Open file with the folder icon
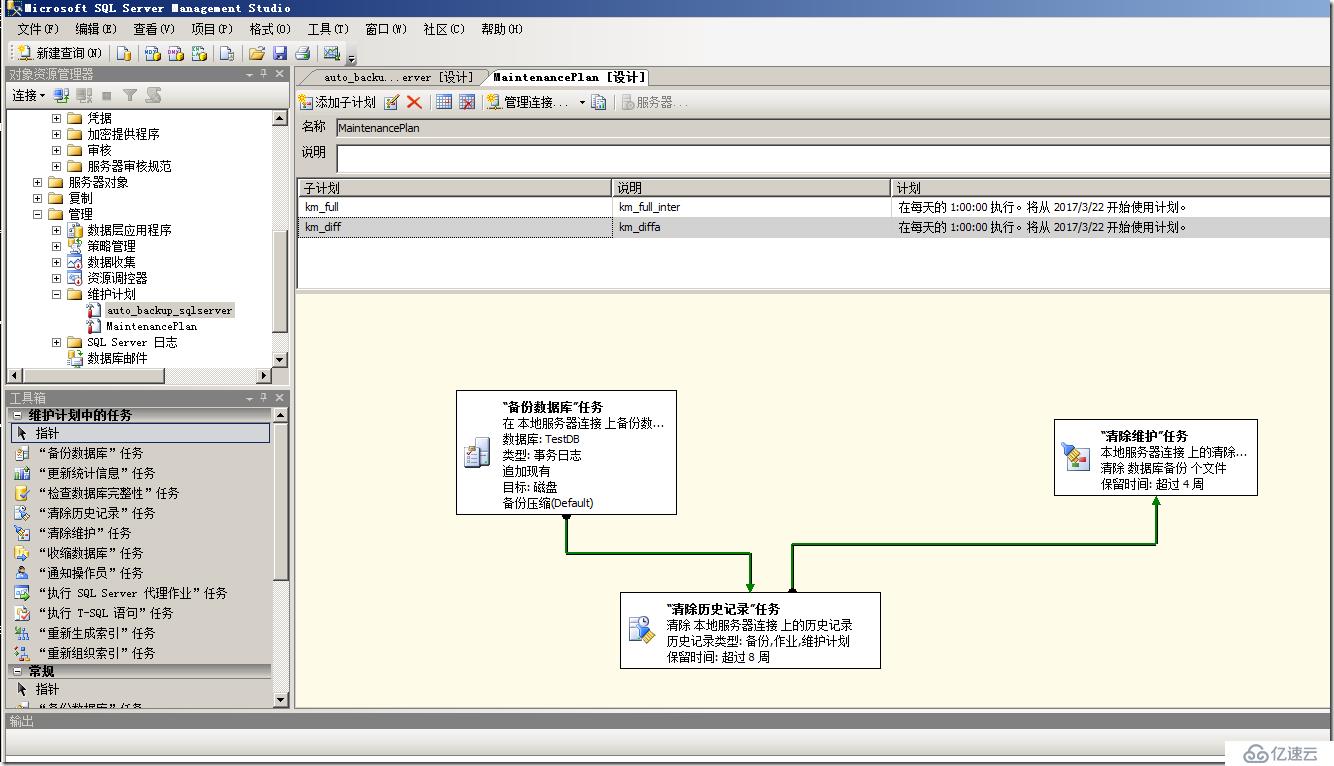This screenshot has height=766, width=1334. [x=257, y=53]
